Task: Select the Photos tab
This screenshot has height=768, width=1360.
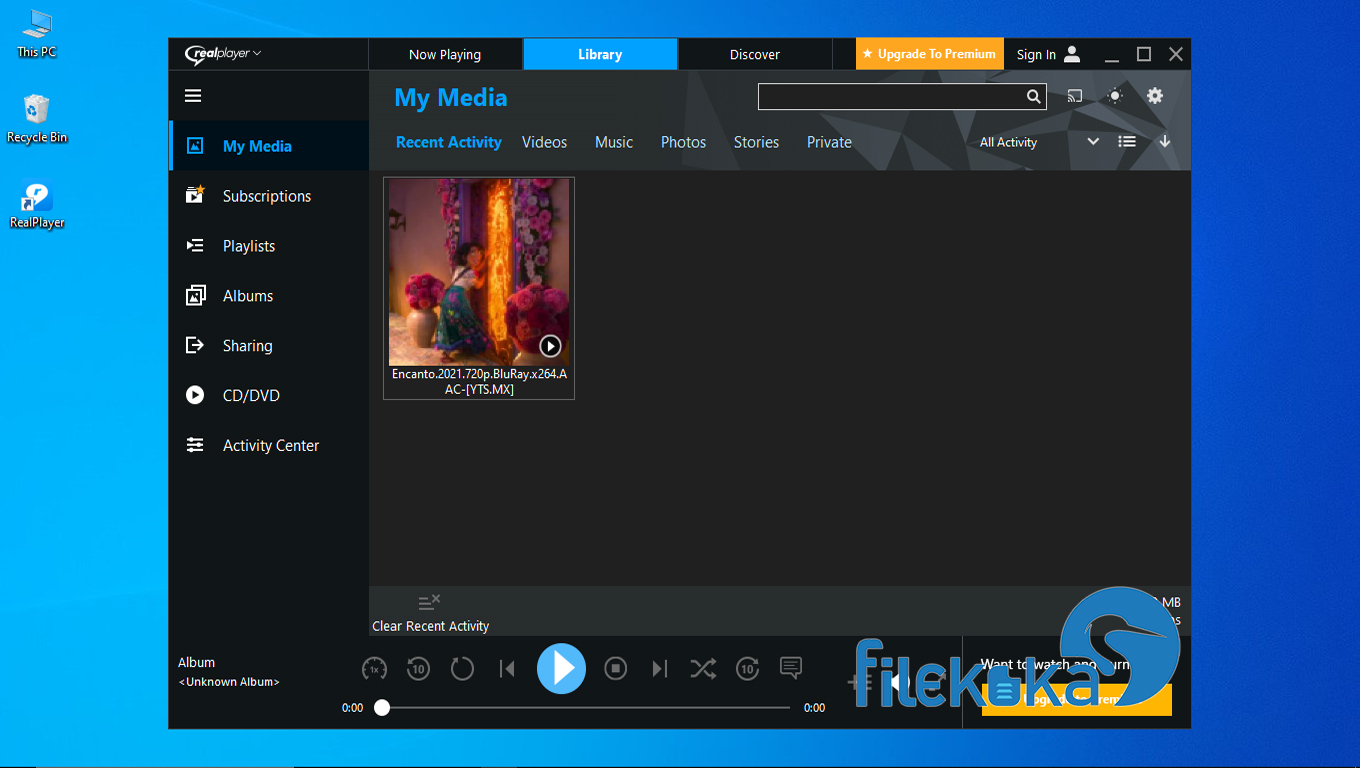Action: tap(683, 142)
